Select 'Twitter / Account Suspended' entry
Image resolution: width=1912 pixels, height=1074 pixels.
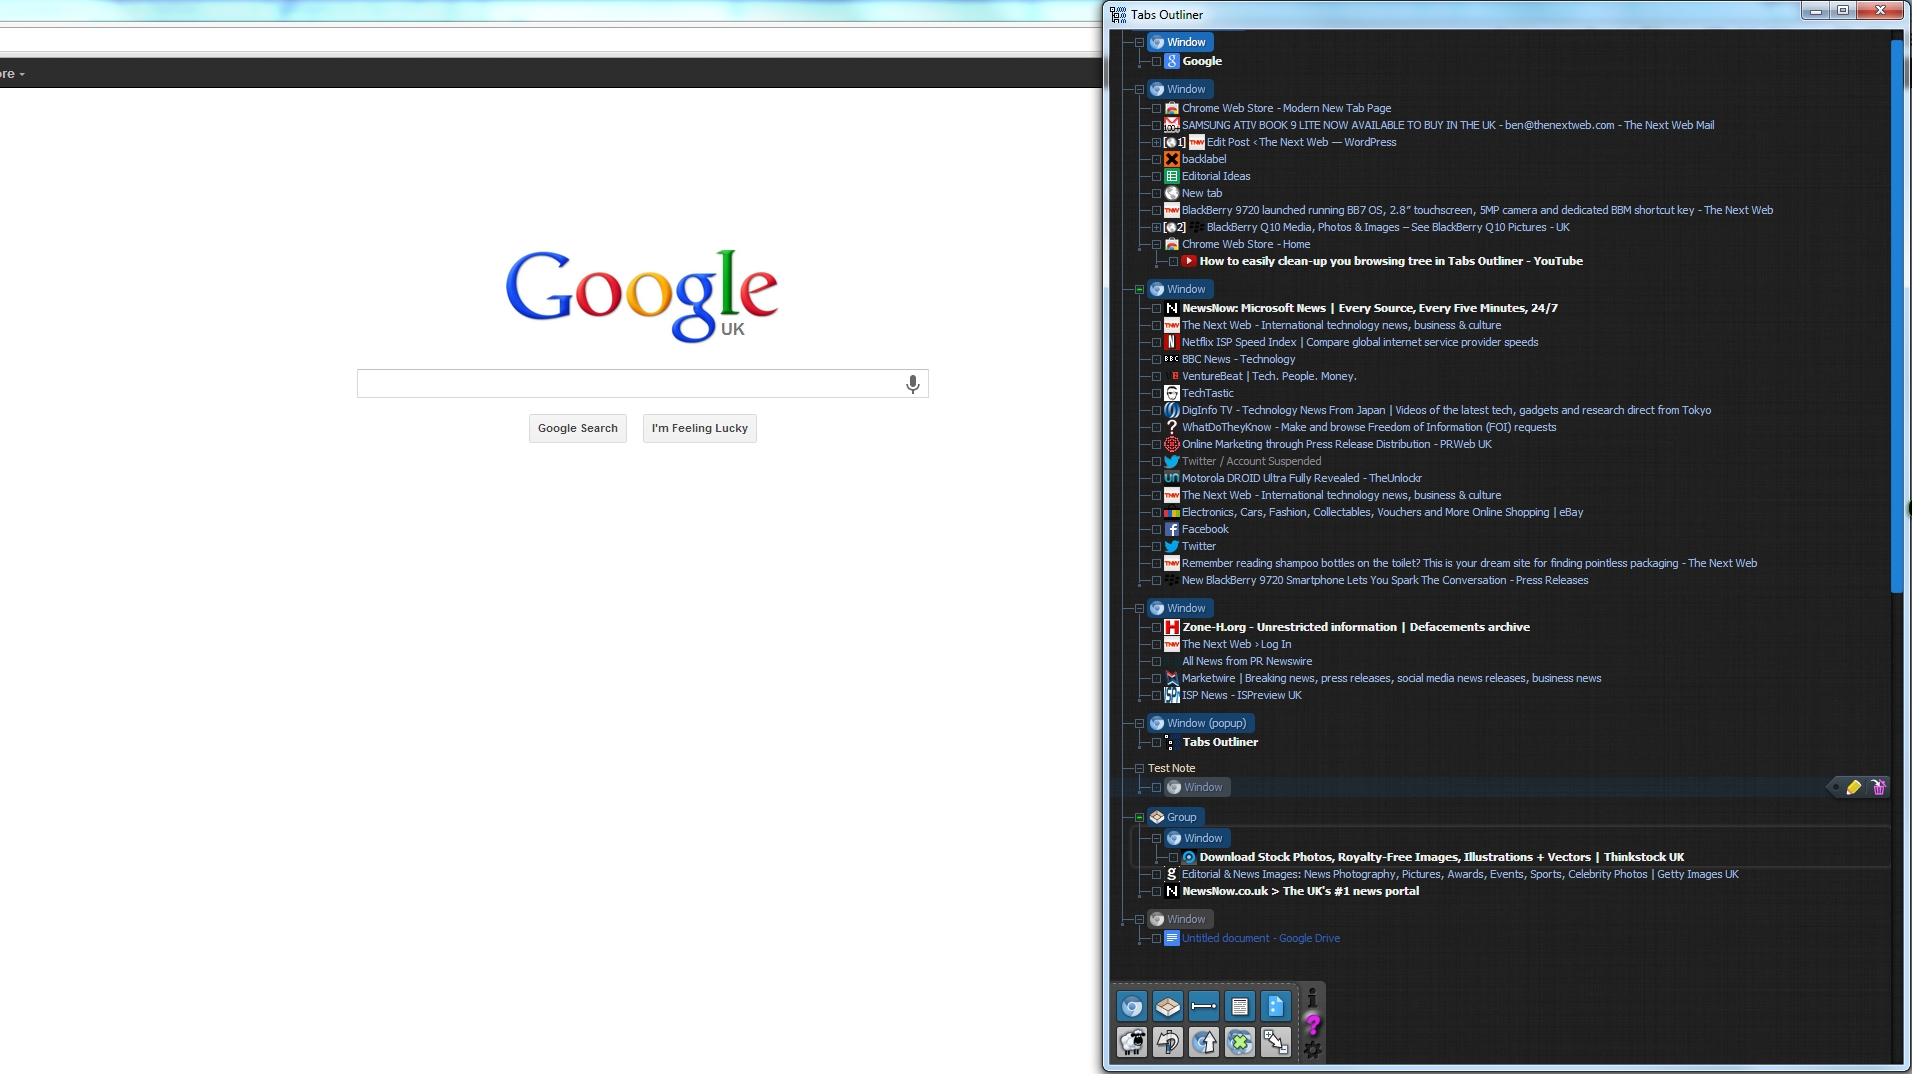point(1251,461)
